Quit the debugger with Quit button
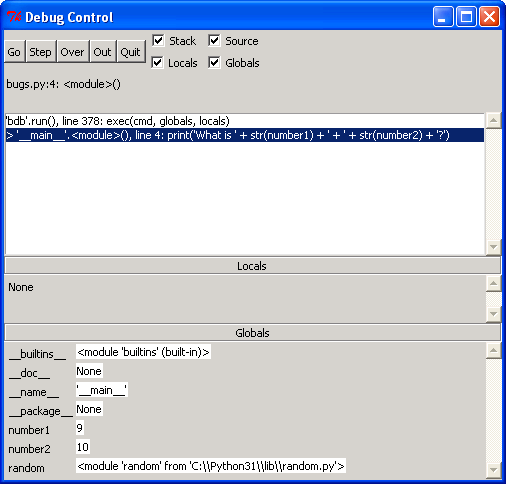The width and height of the screenshot is (506, 484). tap(131, 52)
